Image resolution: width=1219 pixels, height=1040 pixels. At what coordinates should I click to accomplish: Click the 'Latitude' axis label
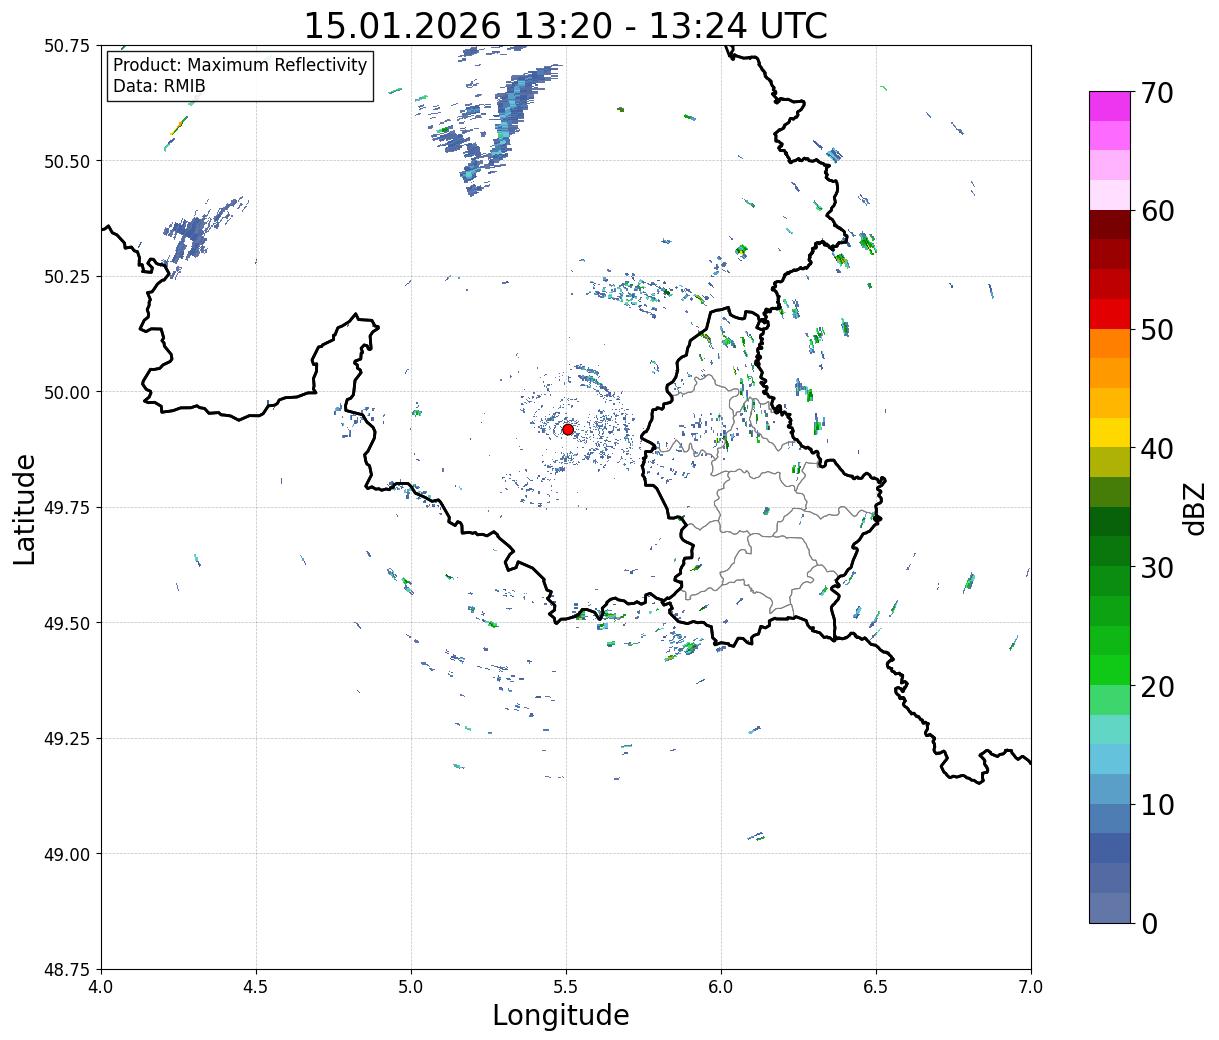[x=25, y=509]
